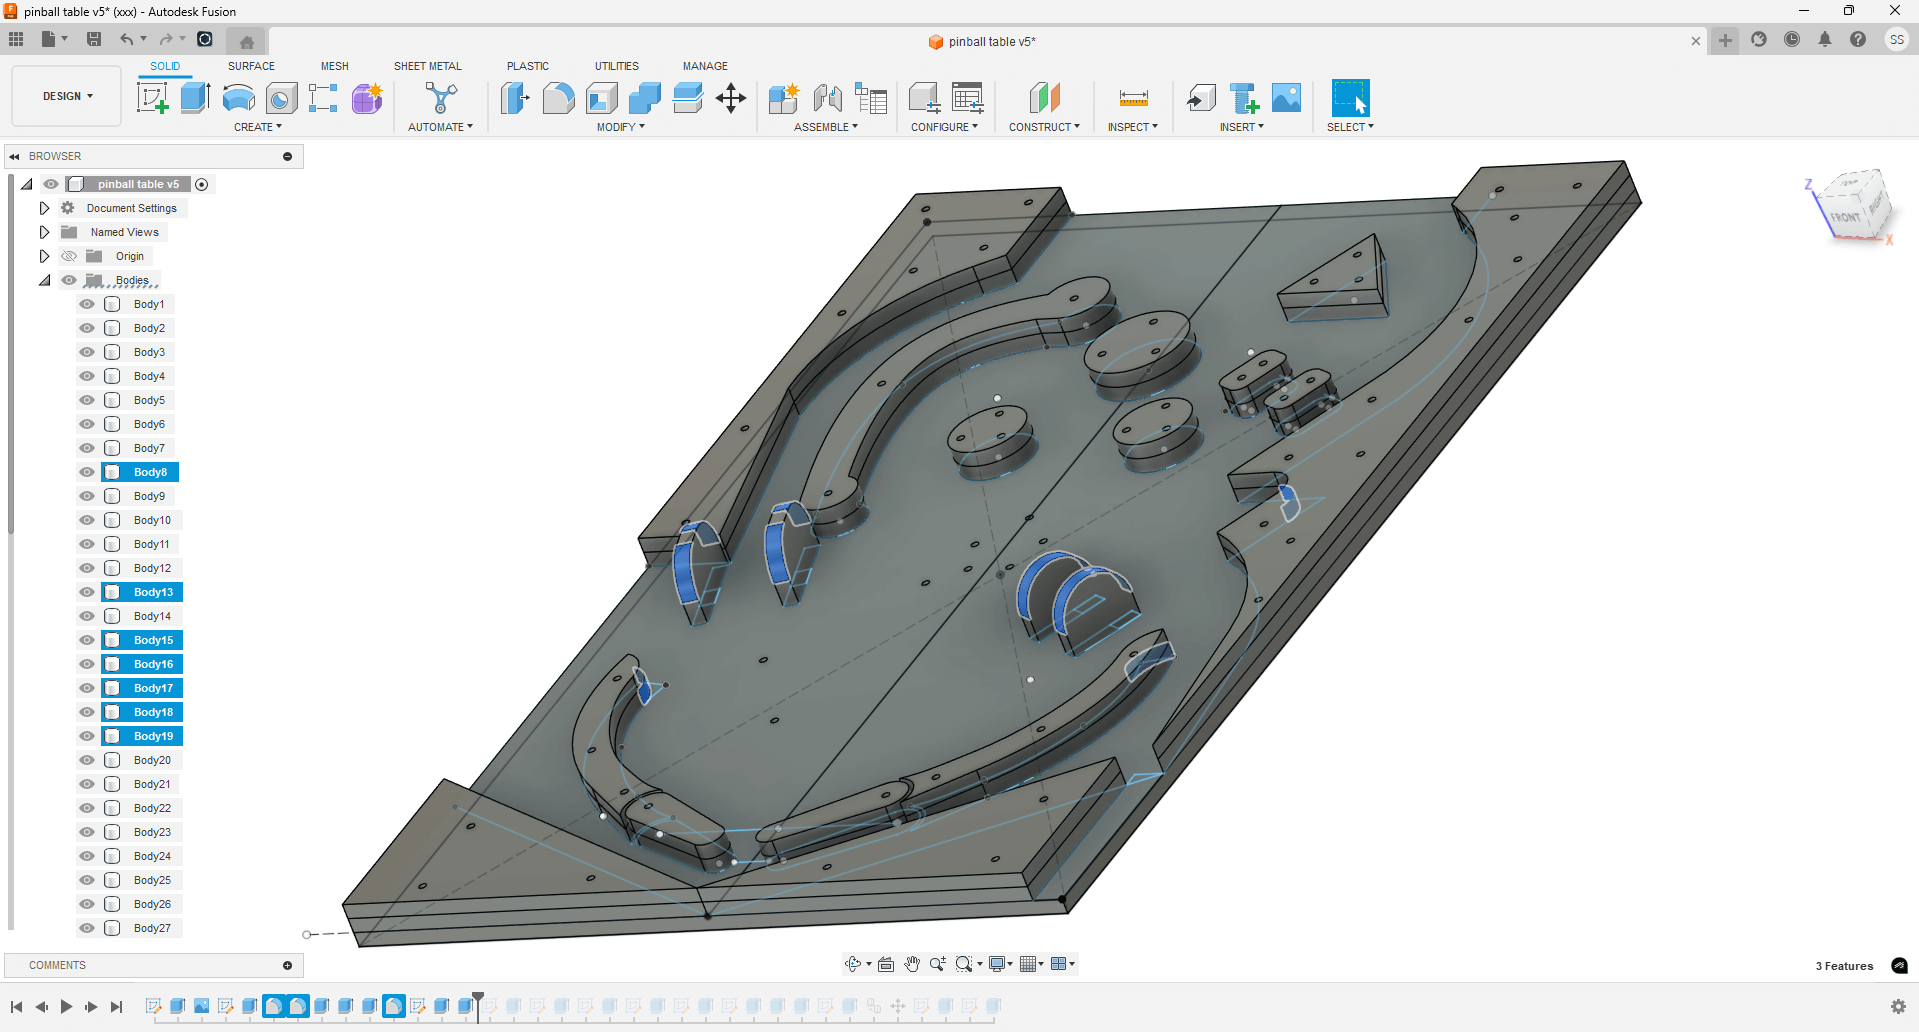Open the MODIFY dropdown menu
This screenshot has width=1919, height=1032.
click(x=621, y=127)
